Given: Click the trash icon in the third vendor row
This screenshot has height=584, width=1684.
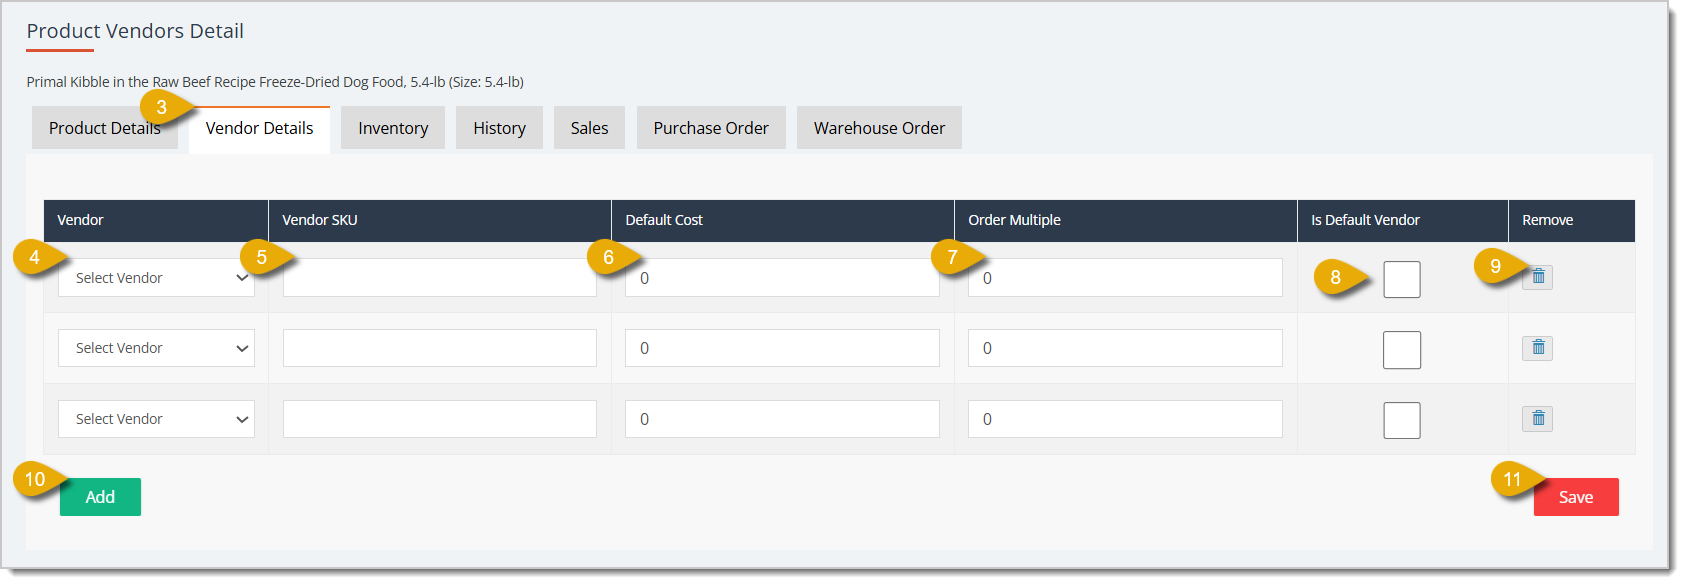Looking at the screenshot, I should point(1538,418).
